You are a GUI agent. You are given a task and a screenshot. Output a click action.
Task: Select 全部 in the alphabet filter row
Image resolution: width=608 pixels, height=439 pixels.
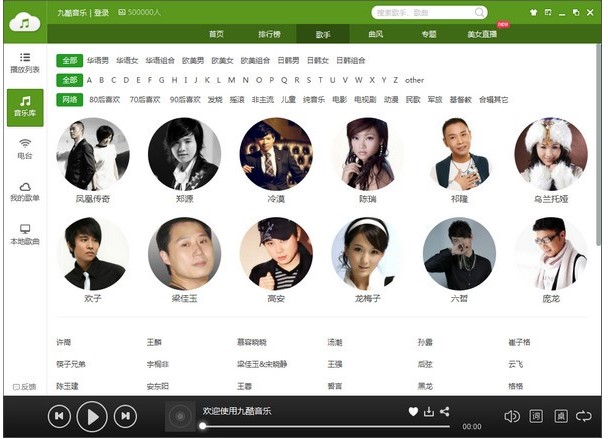70,80
